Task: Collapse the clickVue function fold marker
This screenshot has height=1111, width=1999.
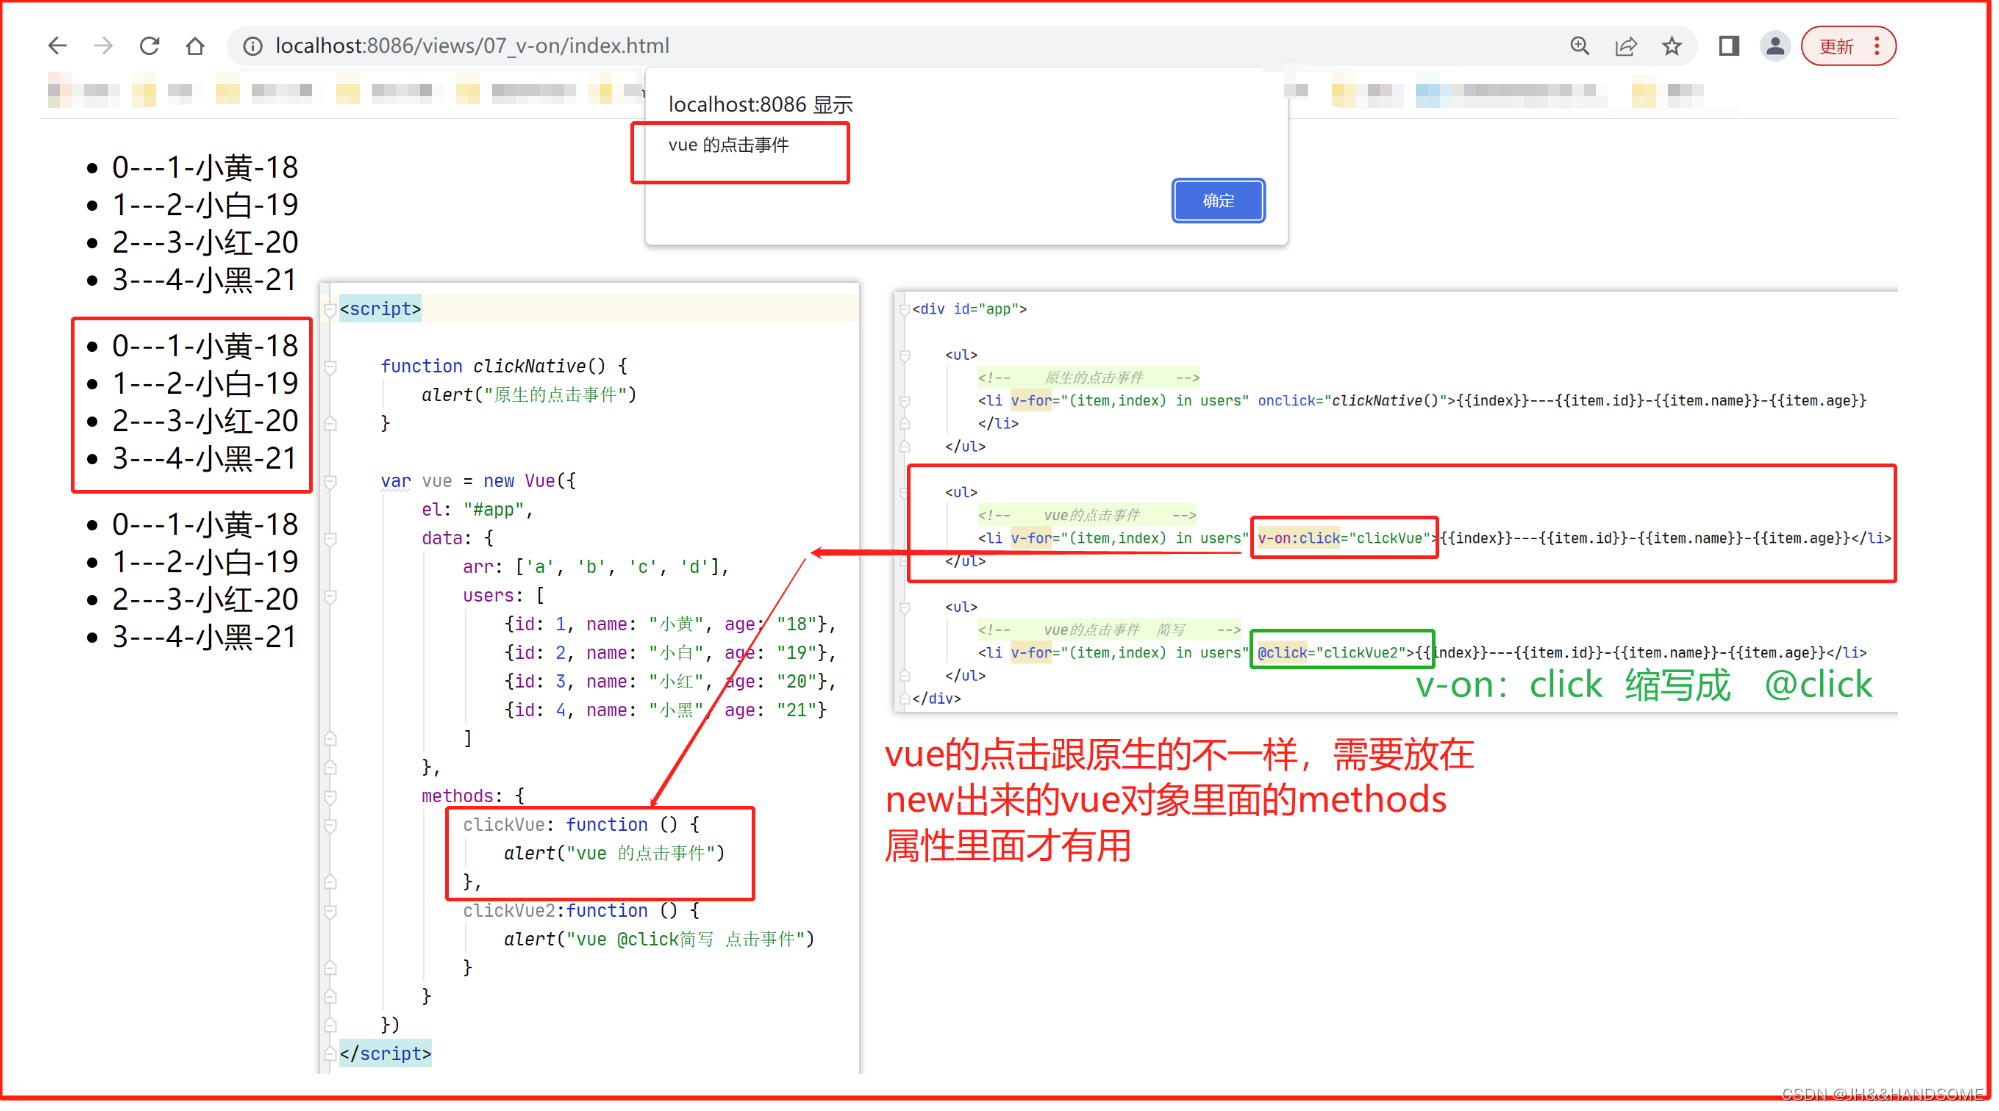Action: (x=330, y=825)
